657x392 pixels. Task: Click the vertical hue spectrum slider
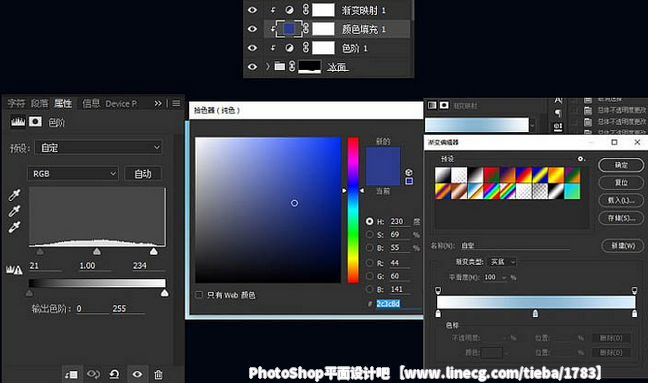pos(353,210)
